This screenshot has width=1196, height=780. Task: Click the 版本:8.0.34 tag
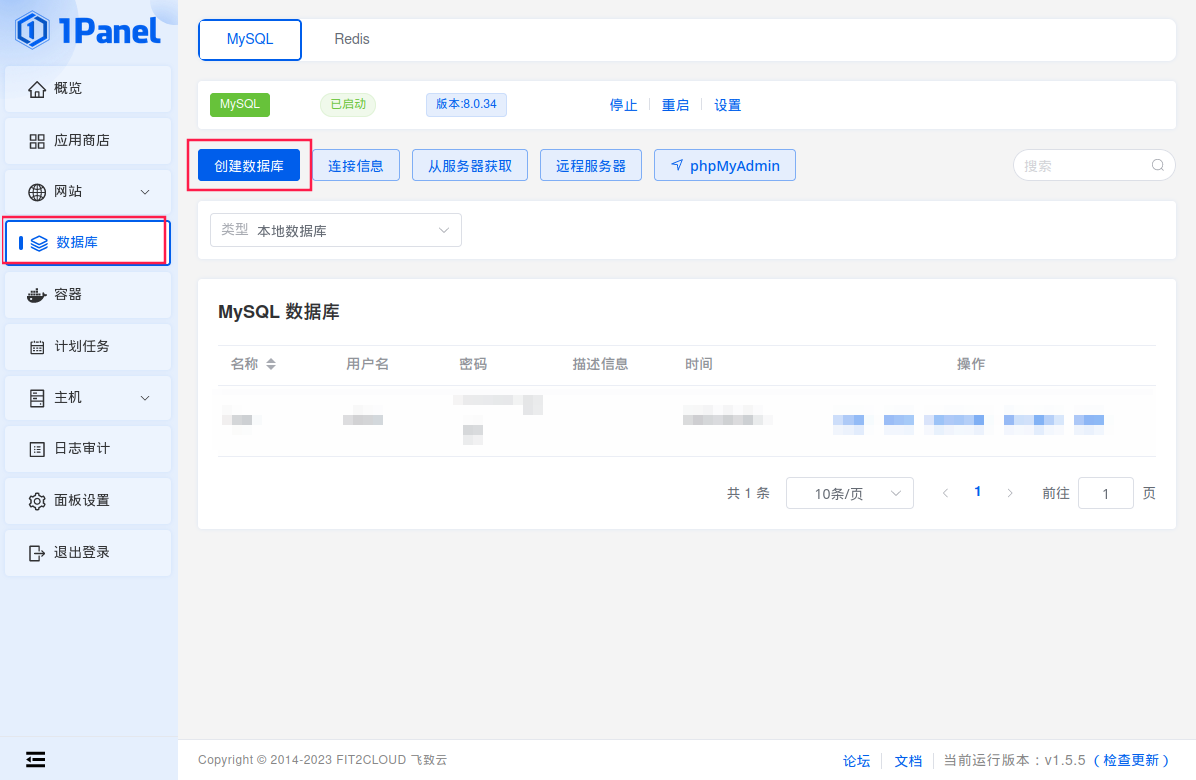click(x=466, y=104)
